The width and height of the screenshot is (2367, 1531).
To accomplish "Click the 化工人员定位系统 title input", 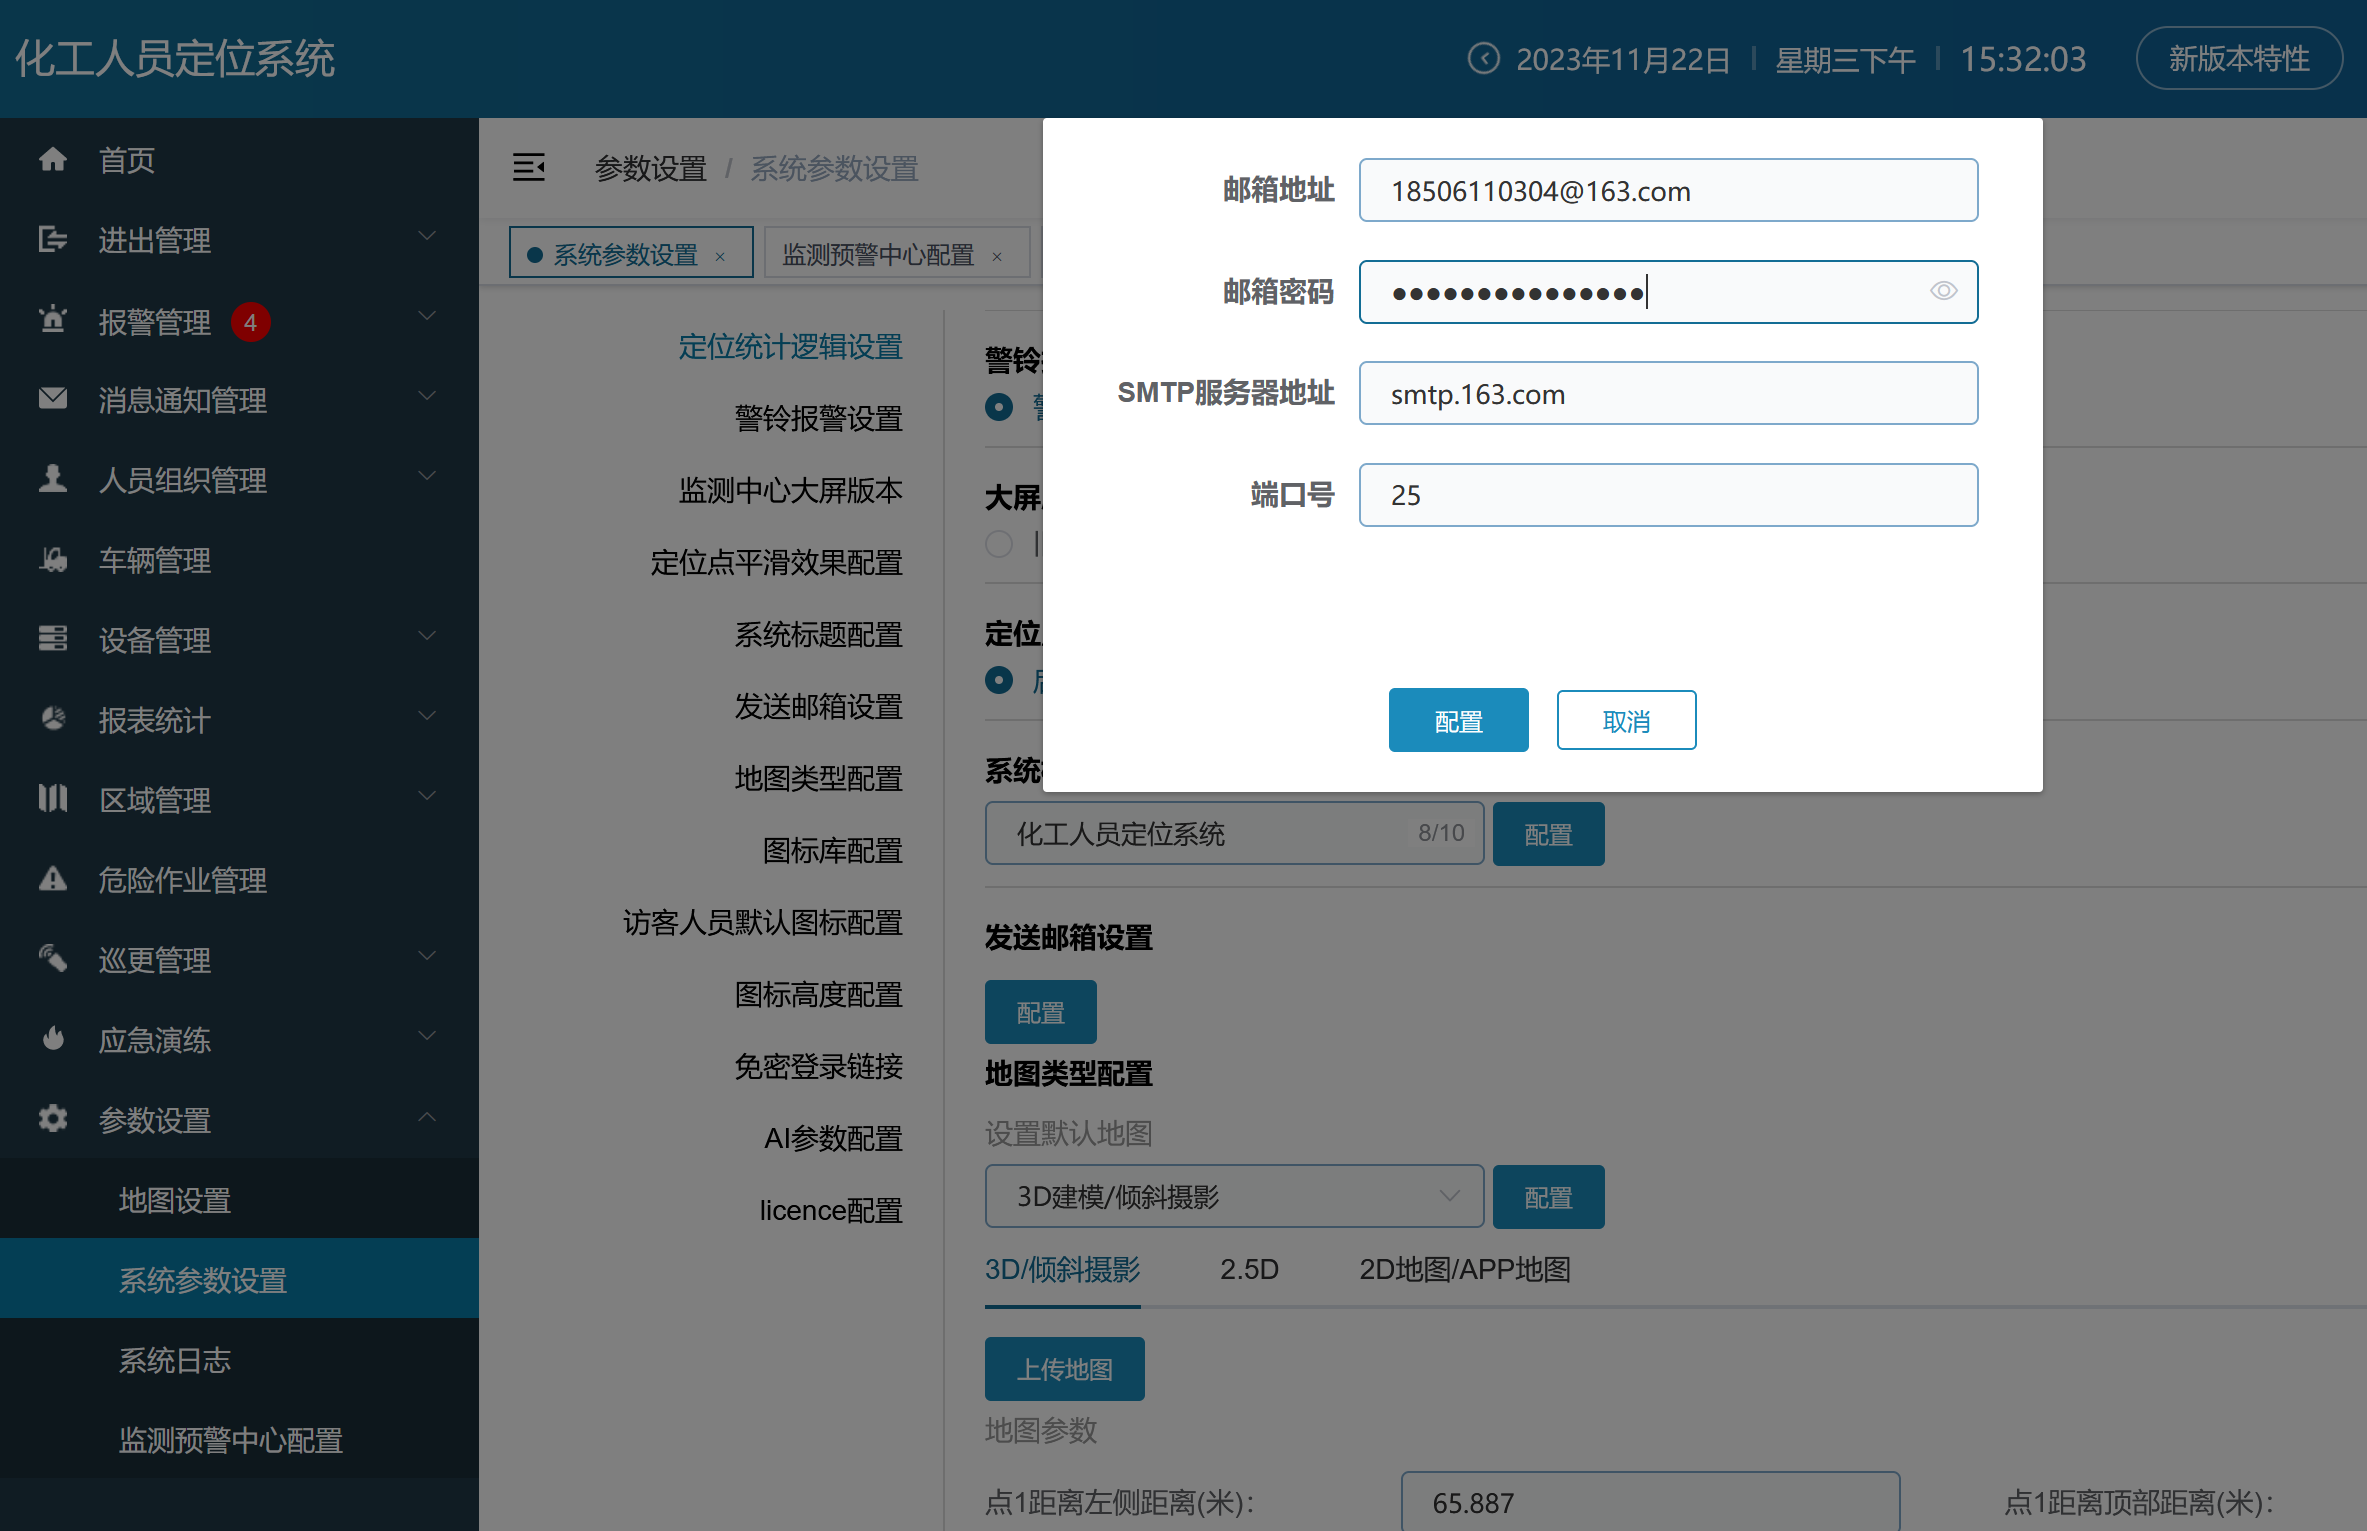I will click(1234, 833).
